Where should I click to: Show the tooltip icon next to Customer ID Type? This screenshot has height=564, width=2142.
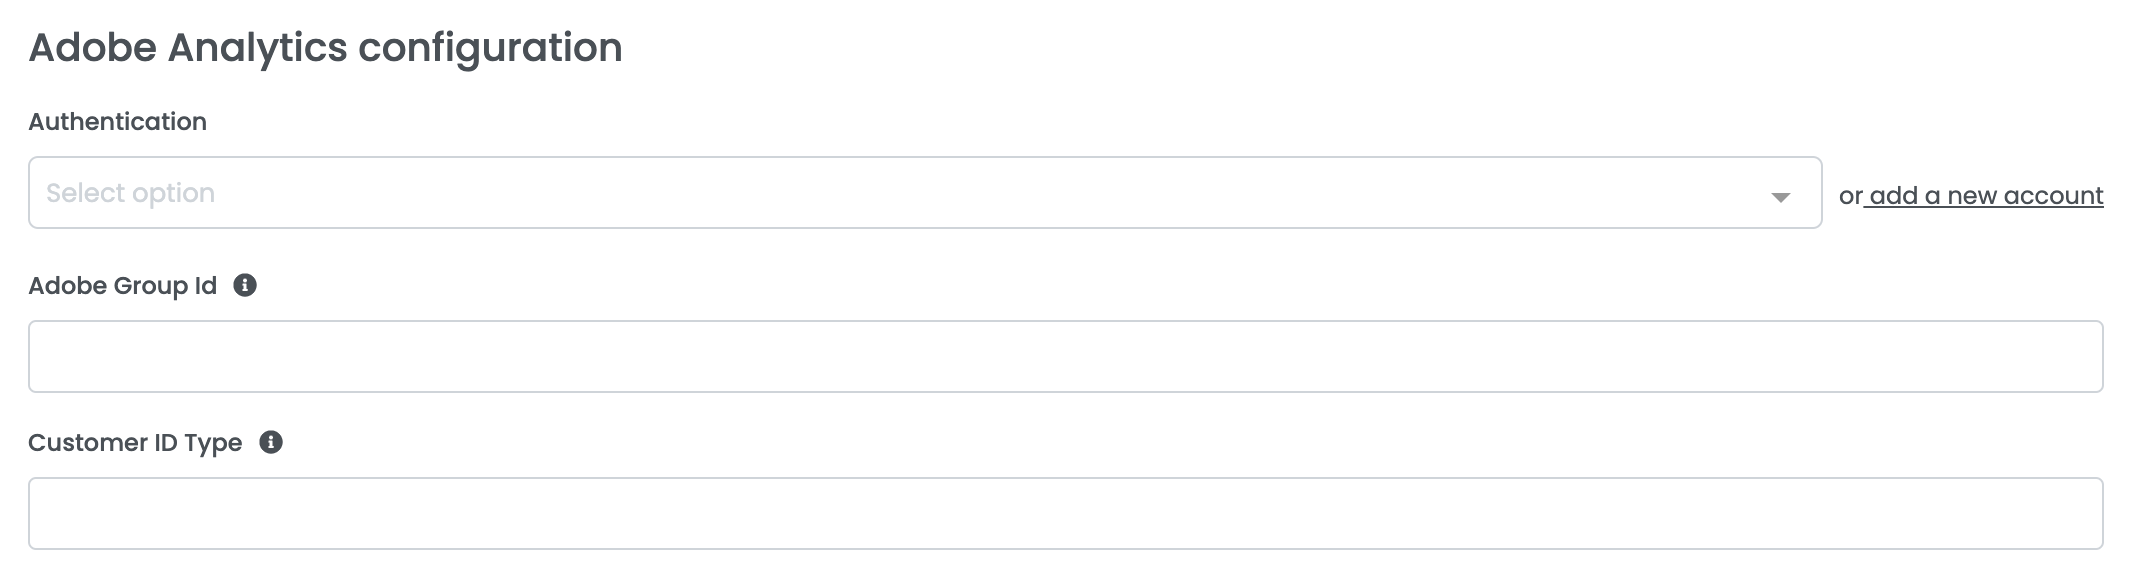pyautogui.click(x=271, y=442)
